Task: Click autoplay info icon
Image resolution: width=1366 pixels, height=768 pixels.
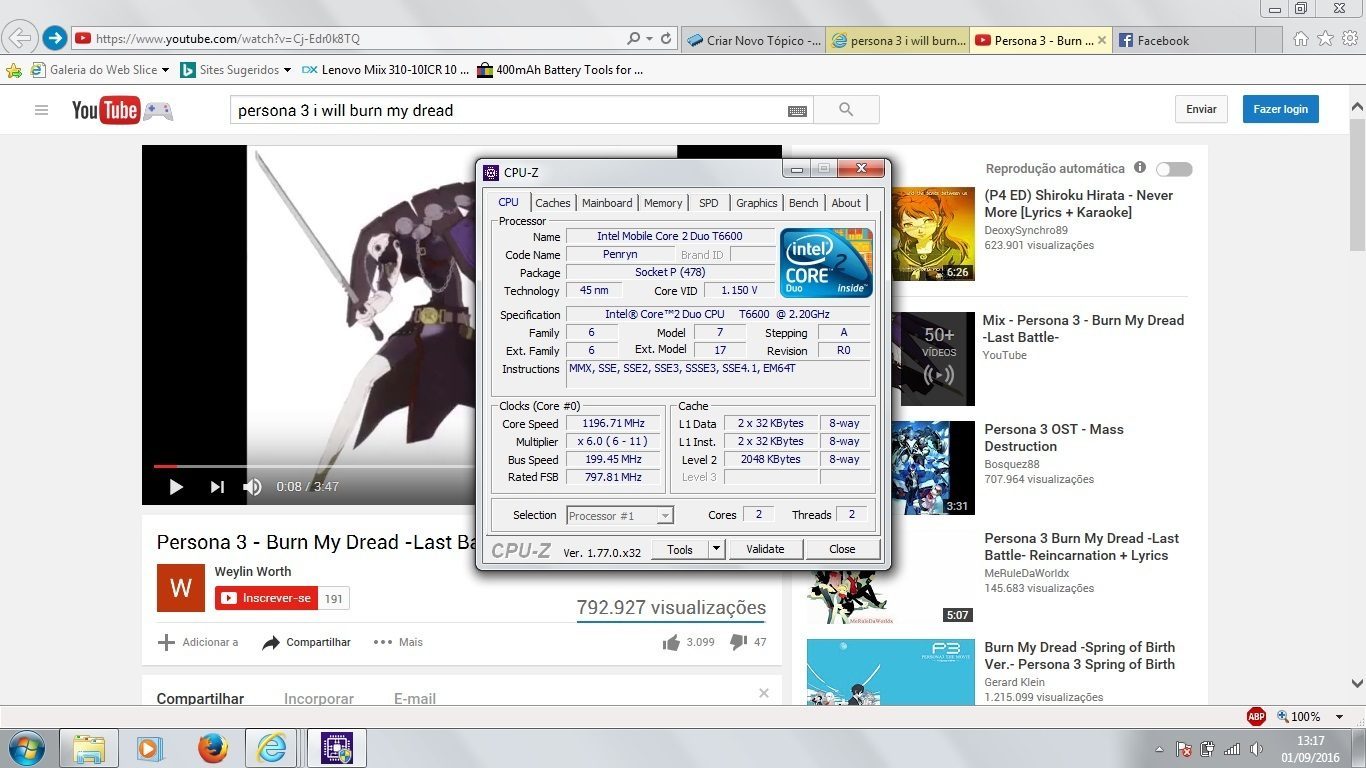Action: click(x=1140, y=168)
